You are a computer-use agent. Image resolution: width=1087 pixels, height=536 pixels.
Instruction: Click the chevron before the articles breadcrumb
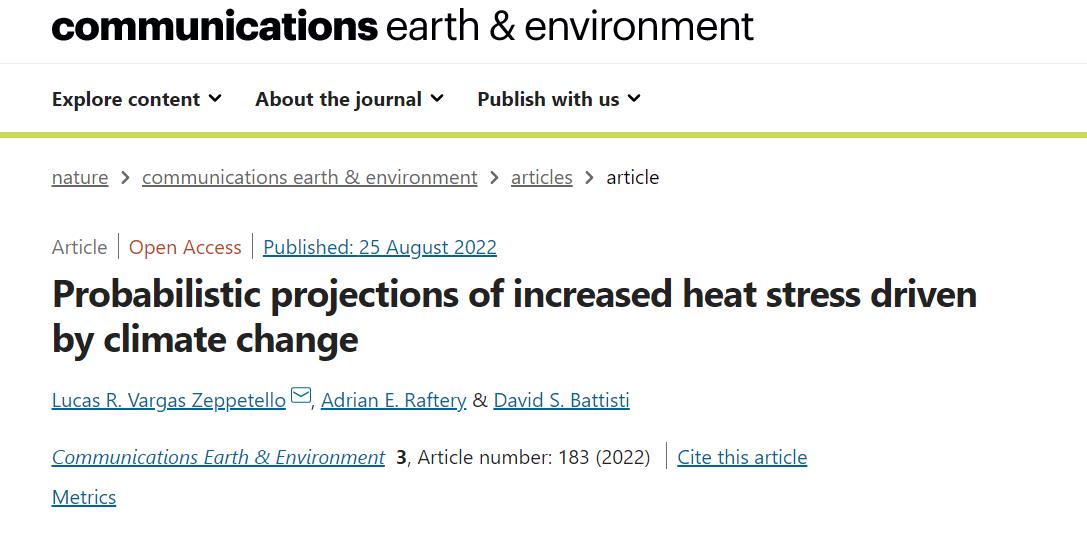[x=494, y=177]
